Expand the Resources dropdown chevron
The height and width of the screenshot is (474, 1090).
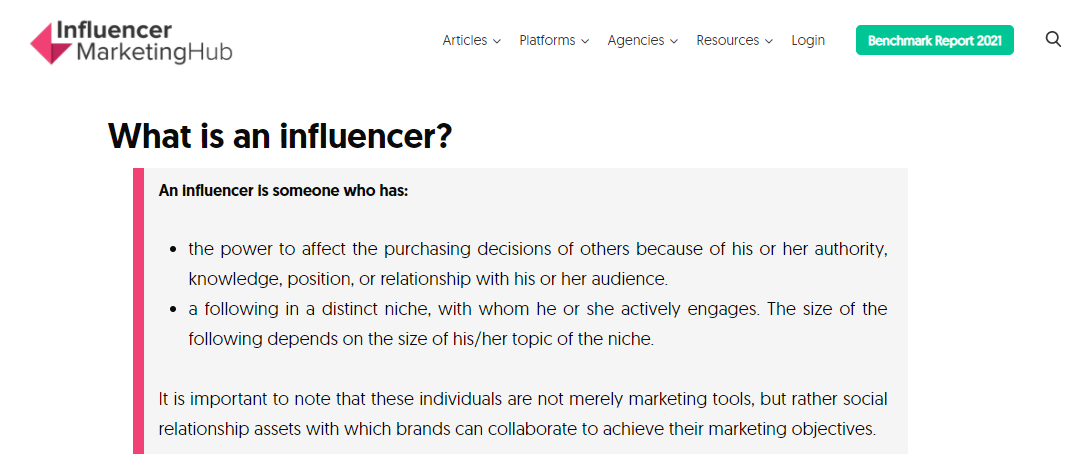point(769,41)
